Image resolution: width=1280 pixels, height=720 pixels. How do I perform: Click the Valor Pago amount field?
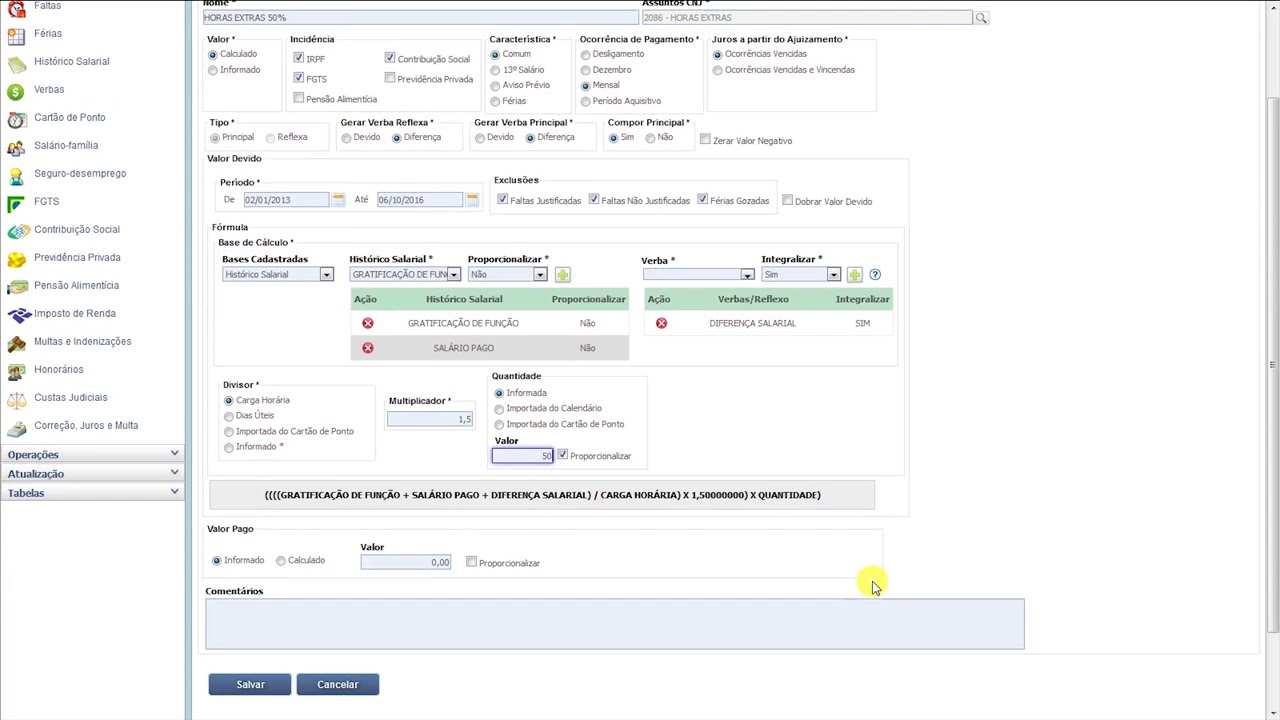point(406,562)
